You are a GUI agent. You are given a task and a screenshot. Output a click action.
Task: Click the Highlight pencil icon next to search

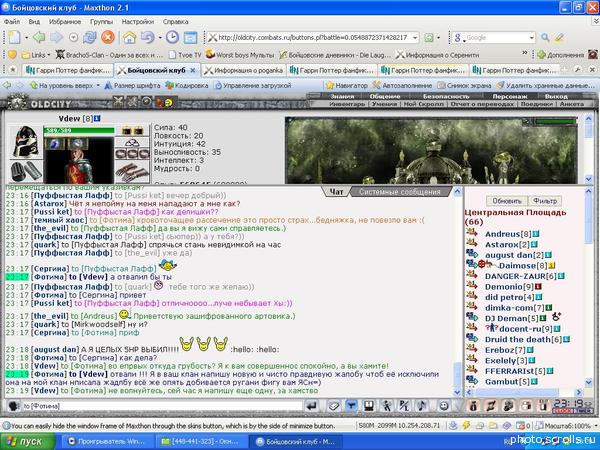pyautogui.click(x=559, y=38)
